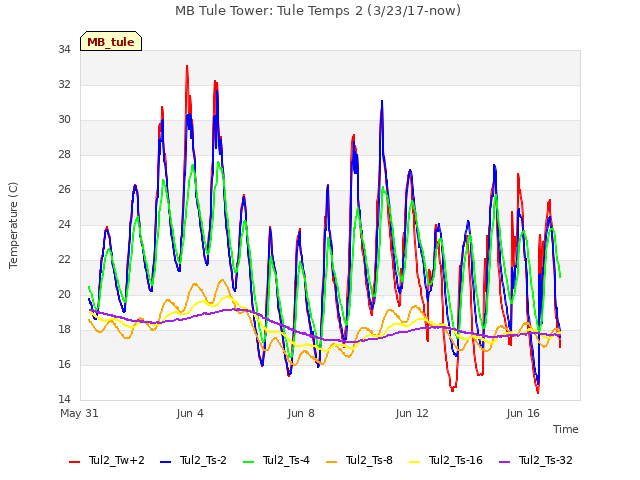Click the 24 y-axis tick label

coord(64,224)
